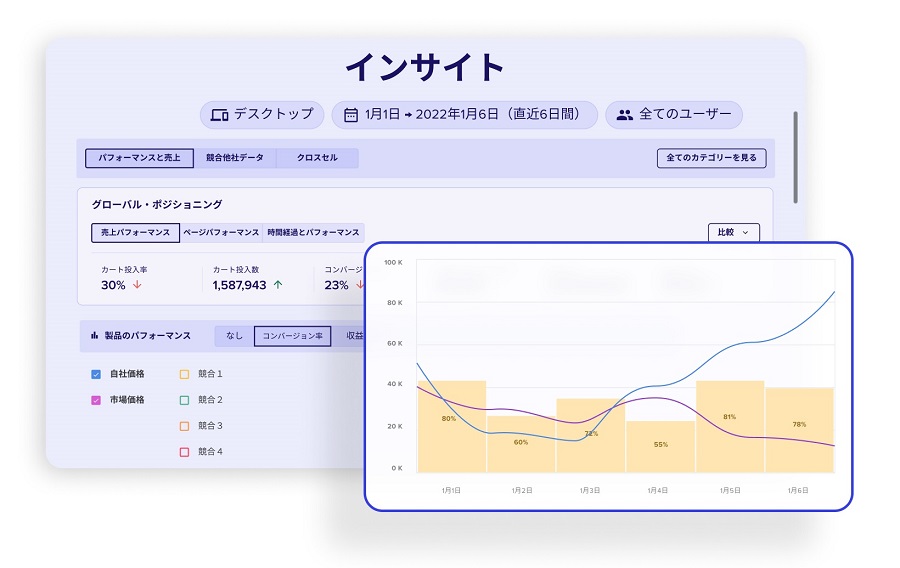Toggle the 市場価格 checkbox
This screenshot has height=568, width=900.
pyautogui.click(x=96, y=400)
